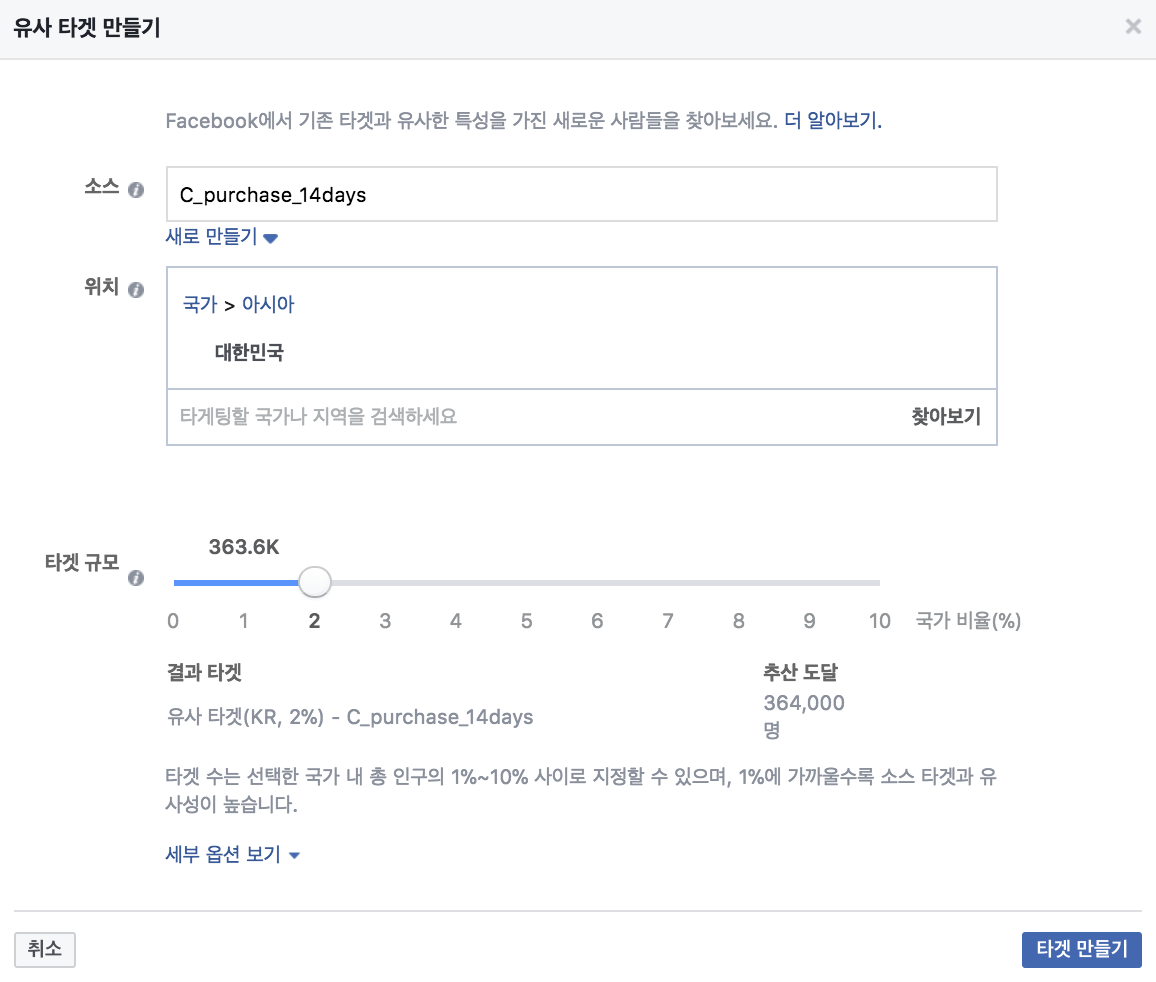This screenshot has width=1156, height=982.
Task: Click the 아시아 breadcrumb link
Action: pyautogui.click(x=269, y=304)
